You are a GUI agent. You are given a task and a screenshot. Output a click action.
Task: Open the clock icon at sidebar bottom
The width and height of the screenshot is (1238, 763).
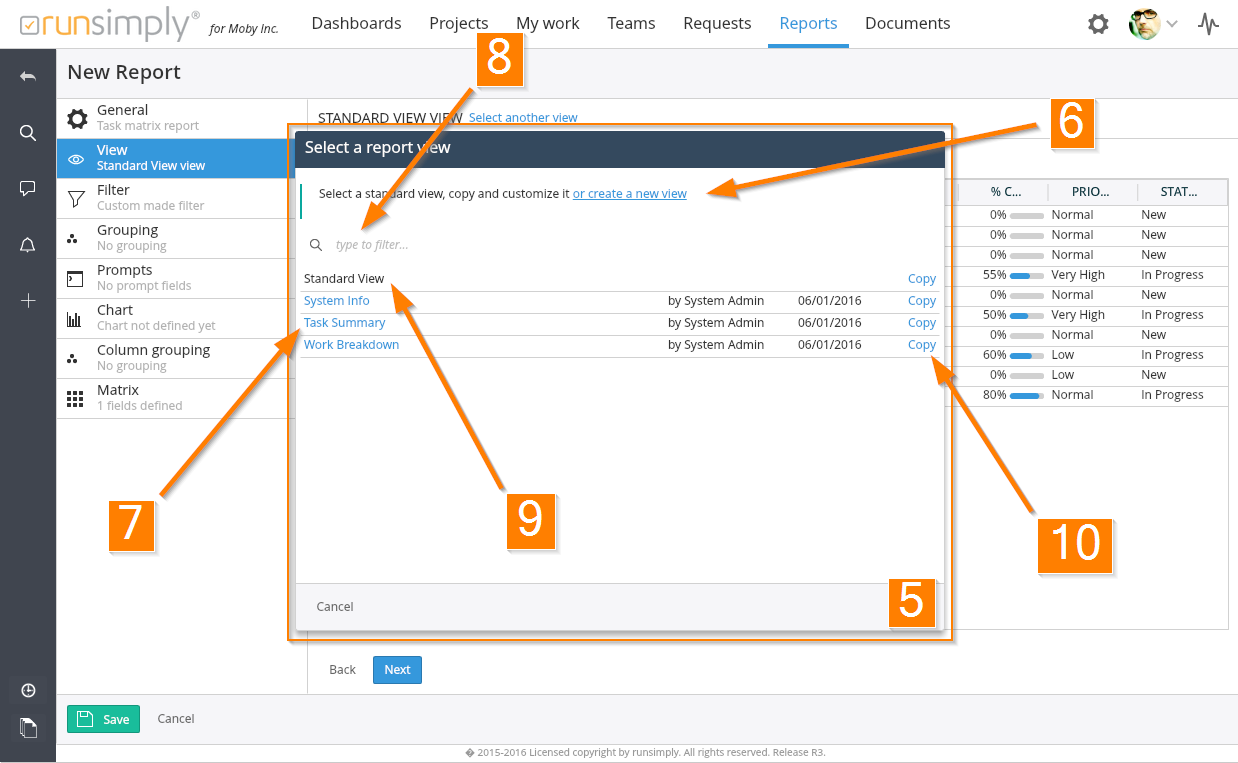28,691
